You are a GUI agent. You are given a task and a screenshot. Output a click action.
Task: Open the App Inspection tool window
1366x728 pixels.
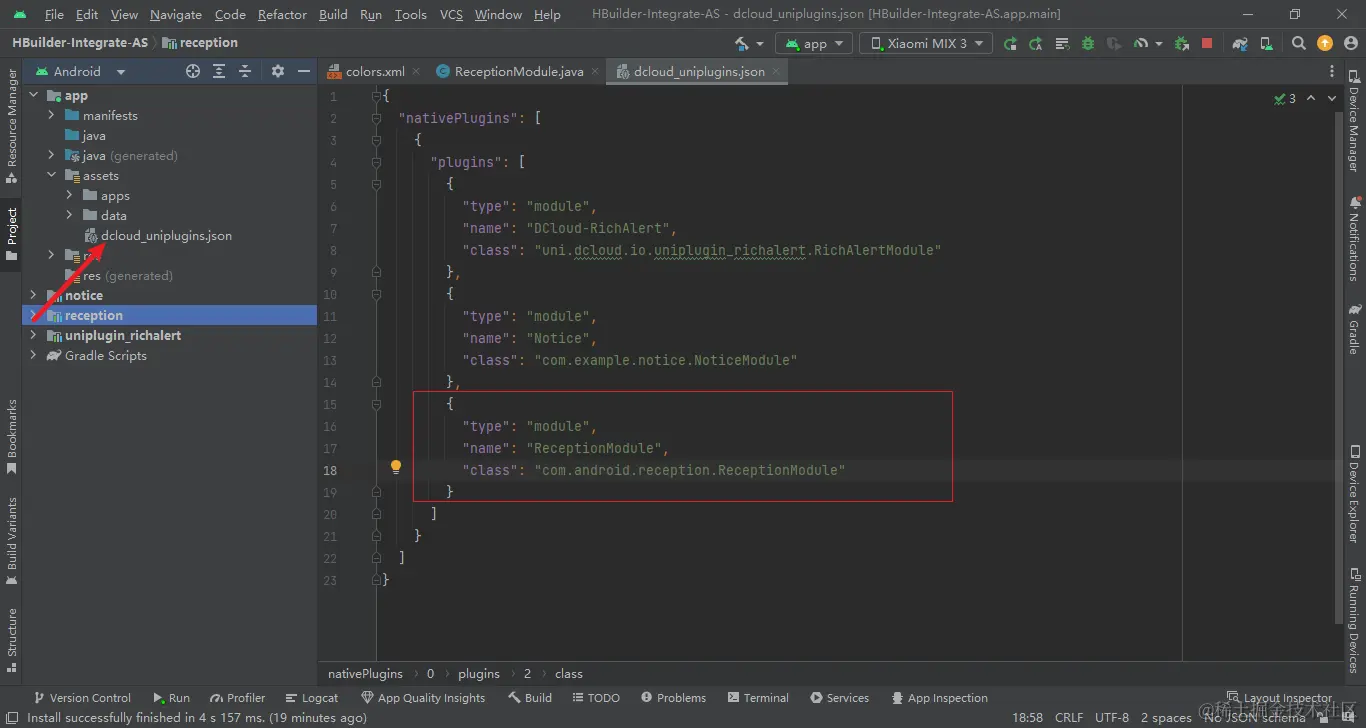tap(939, 698)
